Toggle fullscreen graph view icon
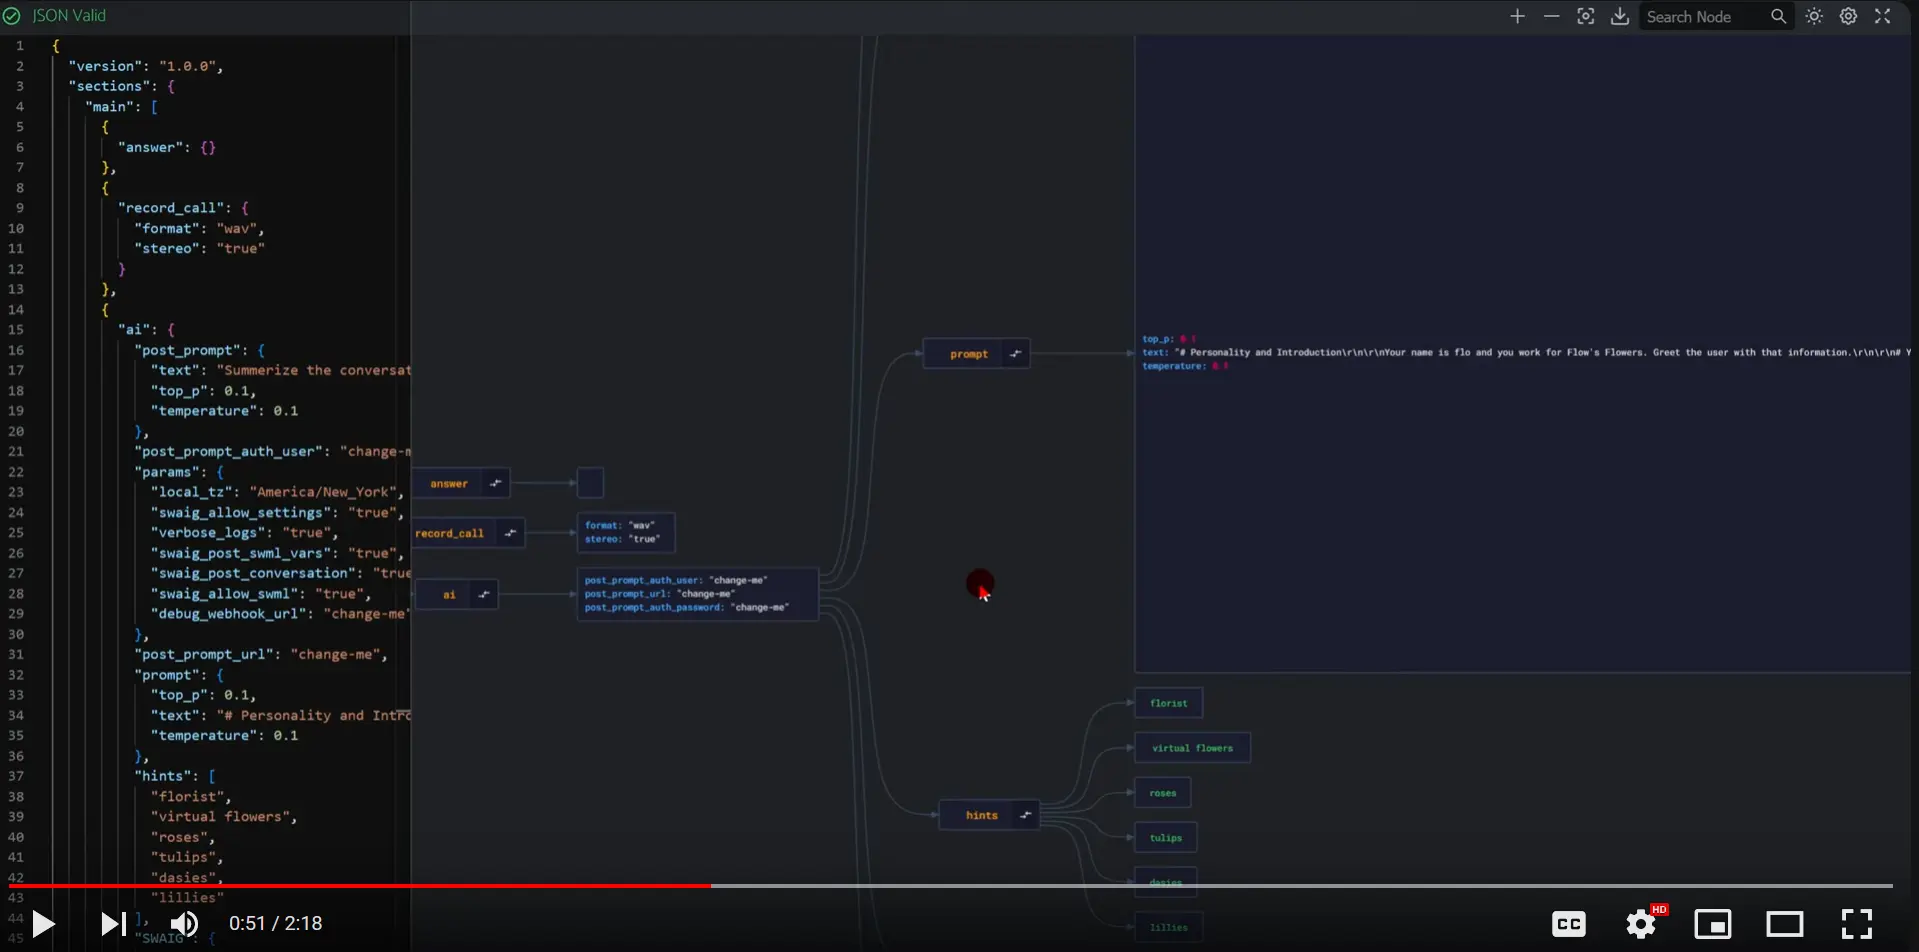This screenshot has height=952, width=1919. [x=1882, y=17]
